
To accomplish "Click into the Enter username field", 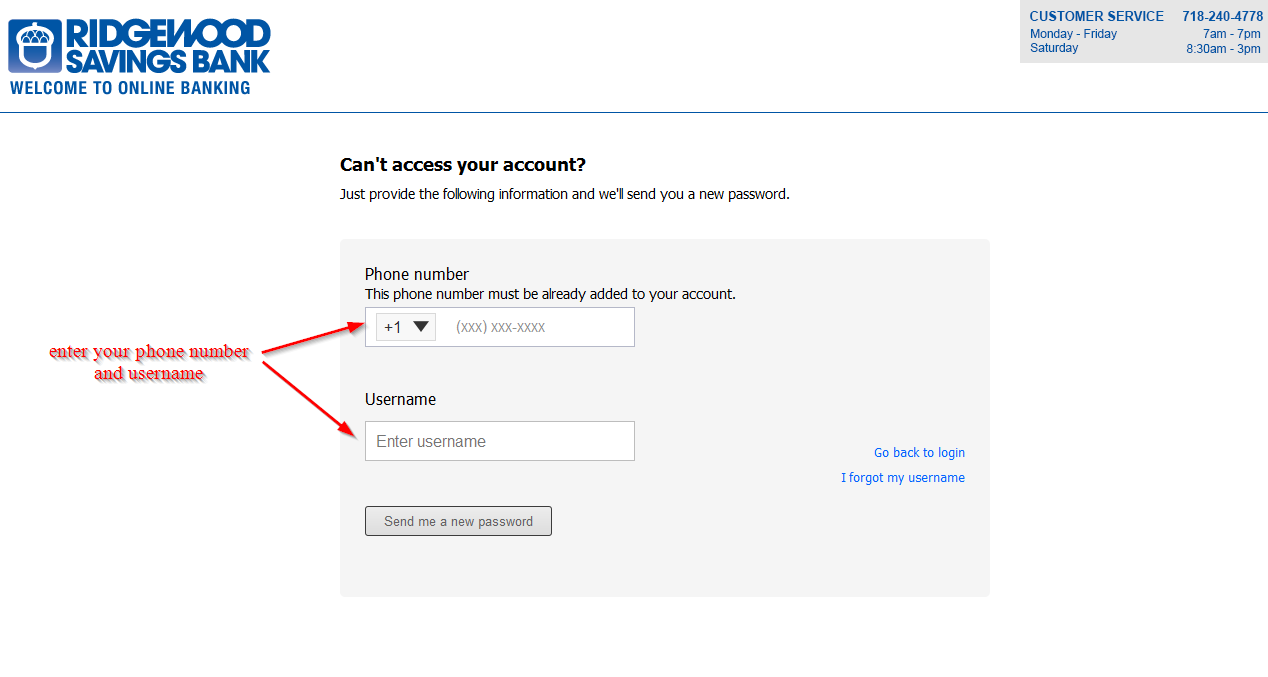I will pos(500,441).
